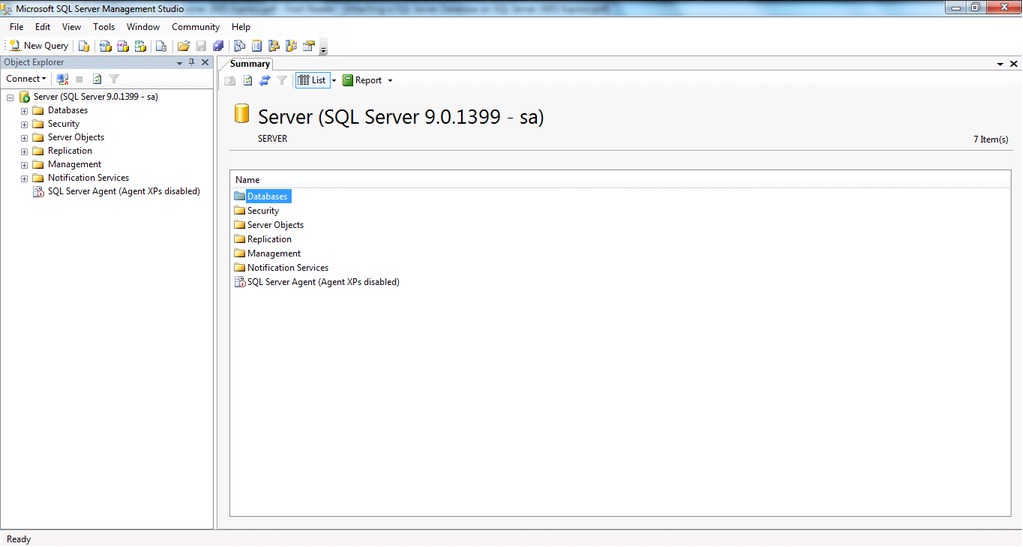Refresh the Object Explorer tree
1023x547 pixels.
(97, 79)
